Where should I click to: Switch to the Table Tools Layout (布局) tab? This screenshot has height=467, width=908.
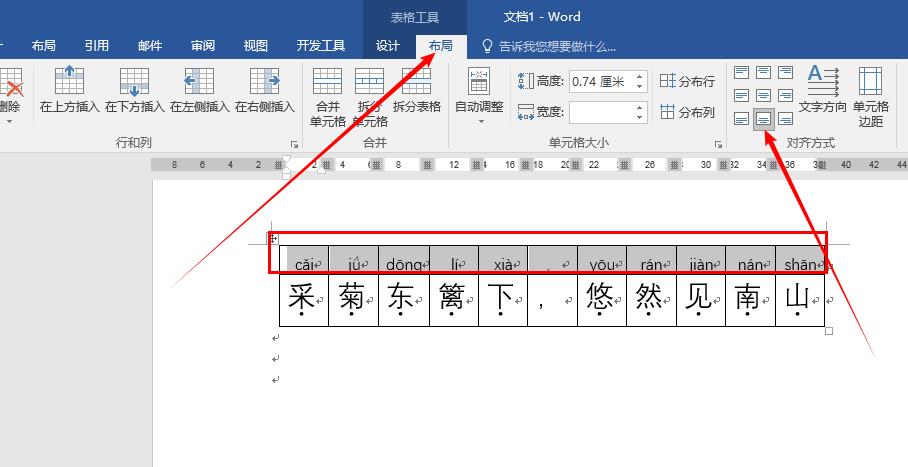coord(441,46)
